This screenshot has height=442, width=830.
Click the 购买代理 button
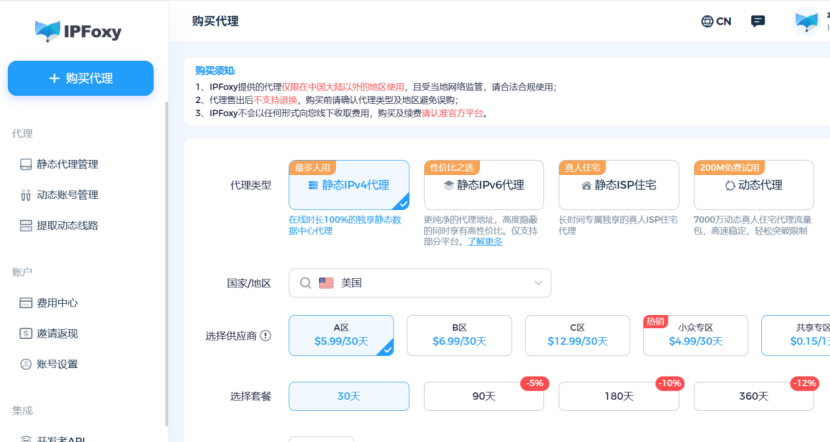click(x=81, y=78)
